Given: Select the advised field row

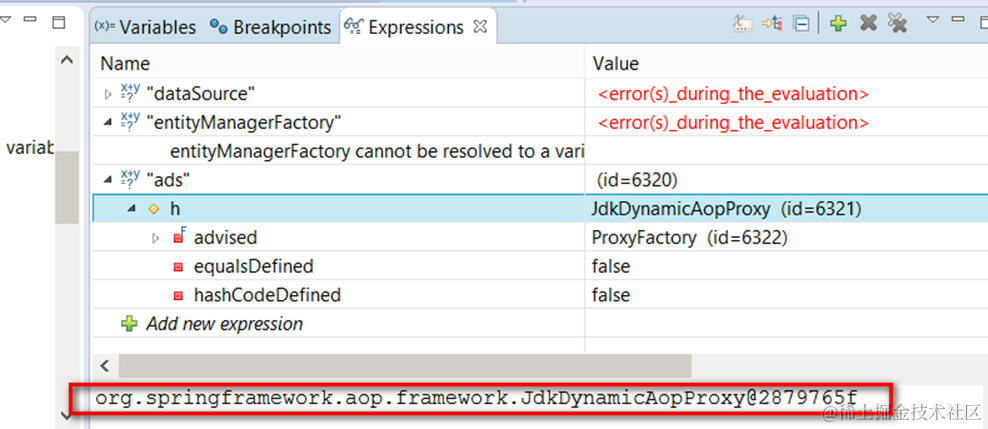Looking at the screenshot, I should pyautogui.click(x=542, y=237).
